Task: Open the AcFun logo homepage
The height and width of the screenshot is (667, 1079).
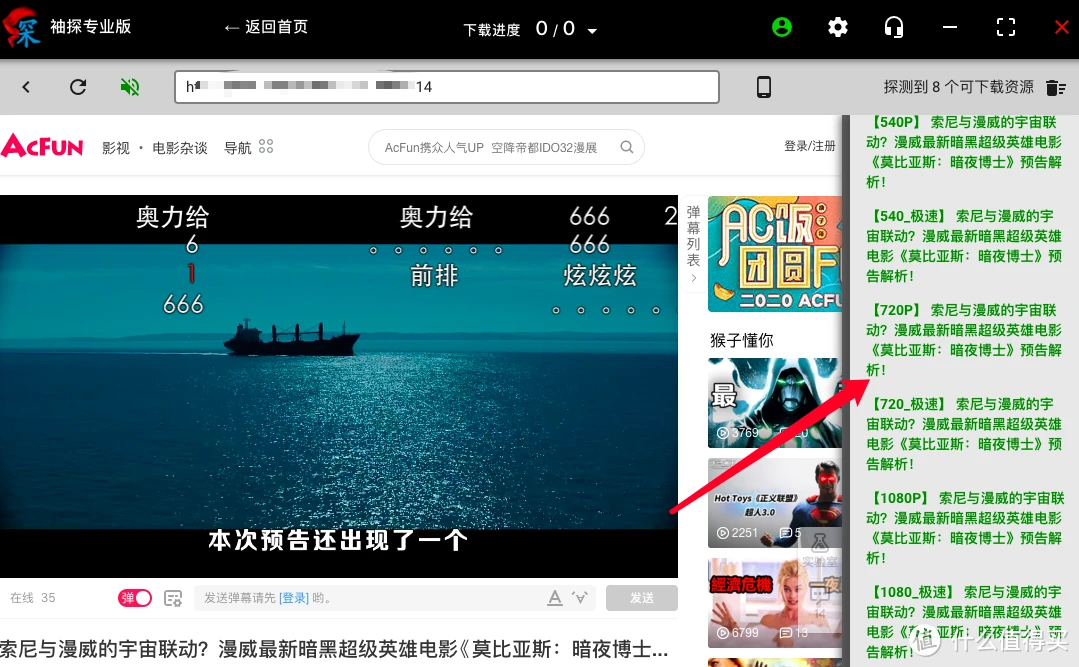Action: tap(42, 146)
